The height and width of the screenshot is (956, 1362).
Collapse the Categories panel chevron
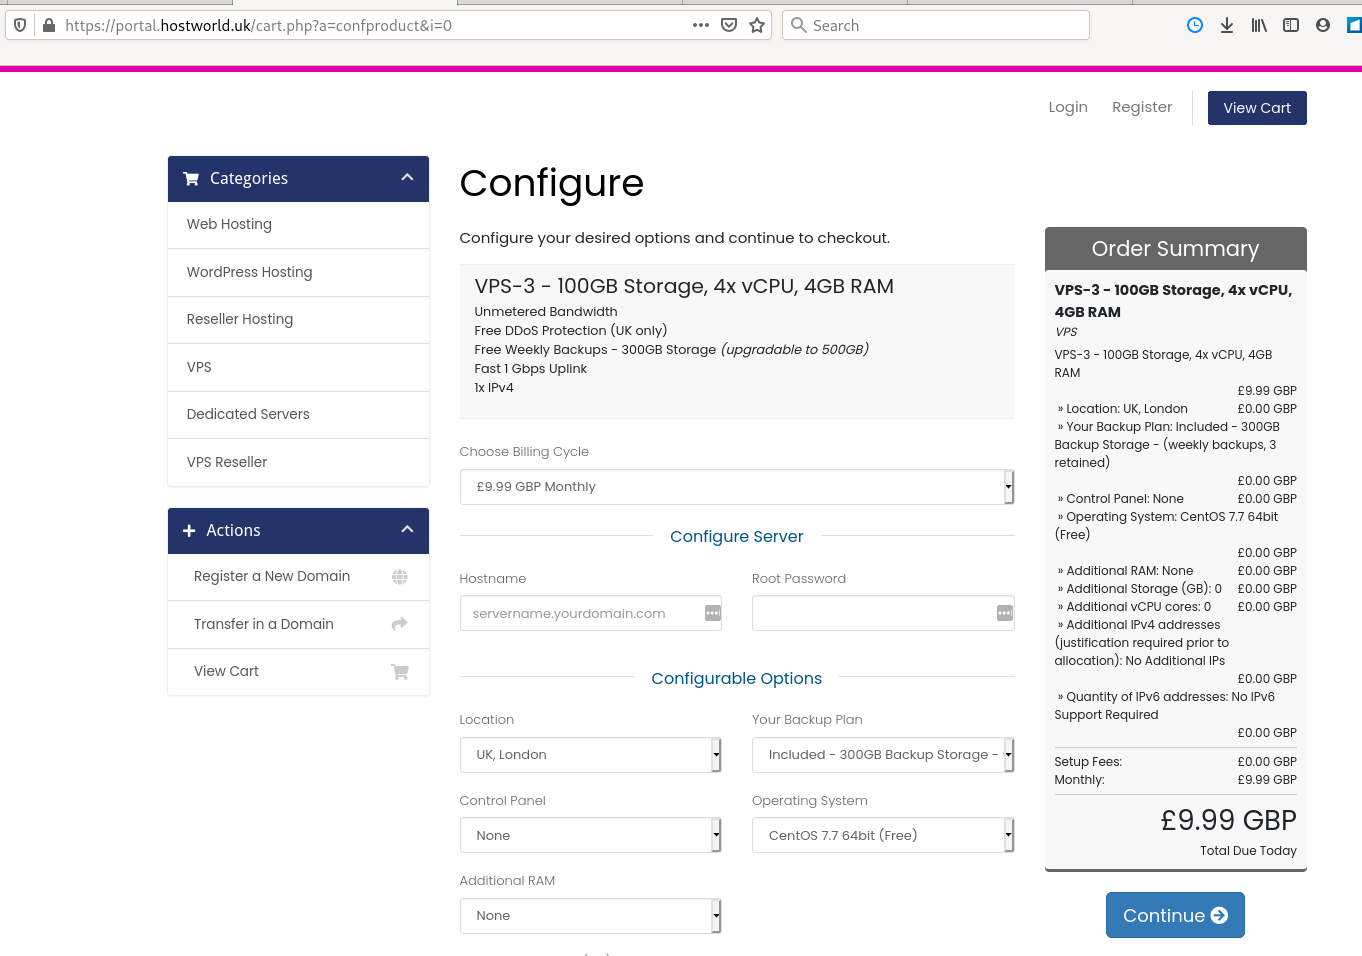407,178
